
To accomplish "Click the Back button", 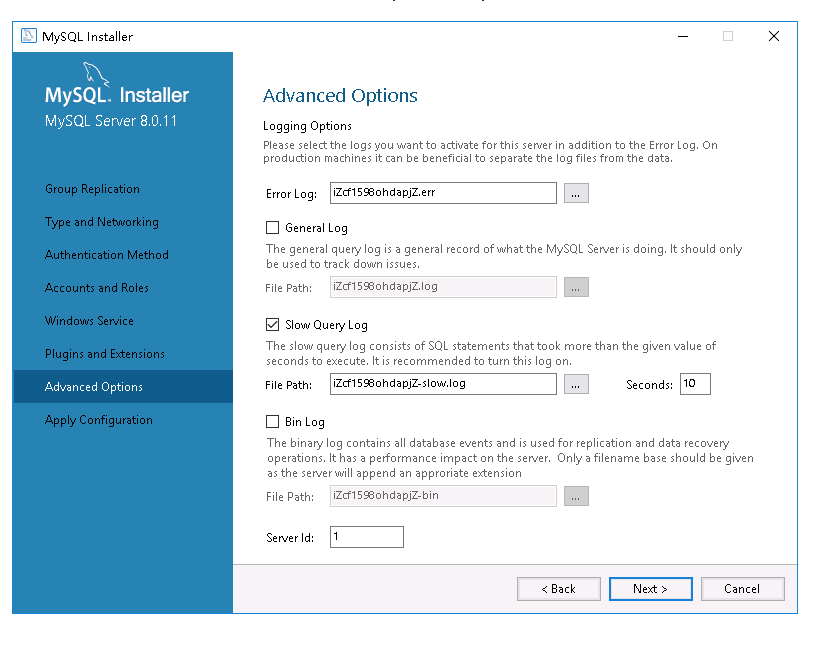I will 558,589.
